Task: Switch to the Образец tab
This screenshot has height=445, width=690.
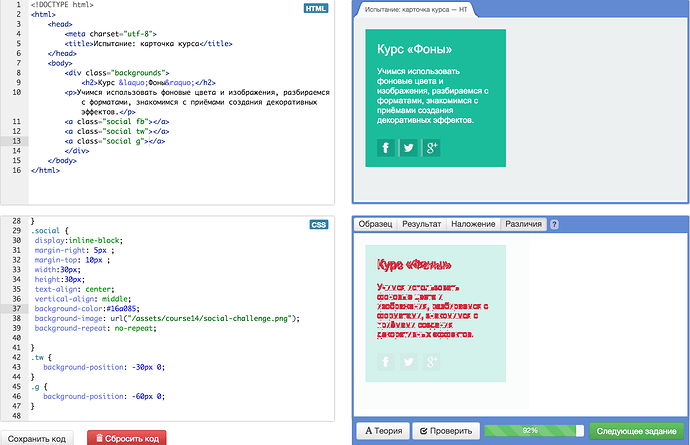Action: 375,224
